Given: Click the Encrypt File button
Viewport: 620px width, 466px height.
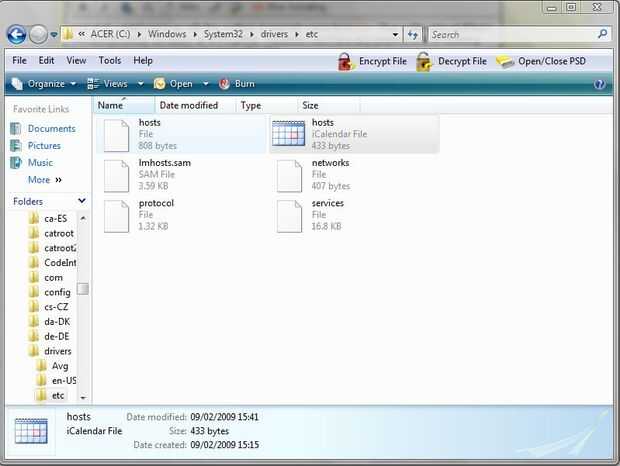Looking at the screenshot, I should 372,62.
